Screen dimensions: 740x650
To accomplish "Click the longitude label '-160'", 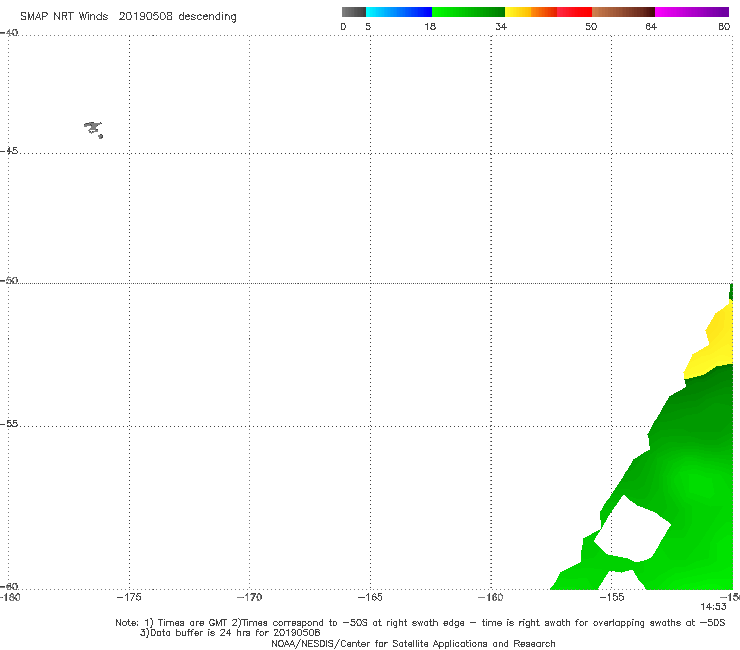I will pos(491,597).
